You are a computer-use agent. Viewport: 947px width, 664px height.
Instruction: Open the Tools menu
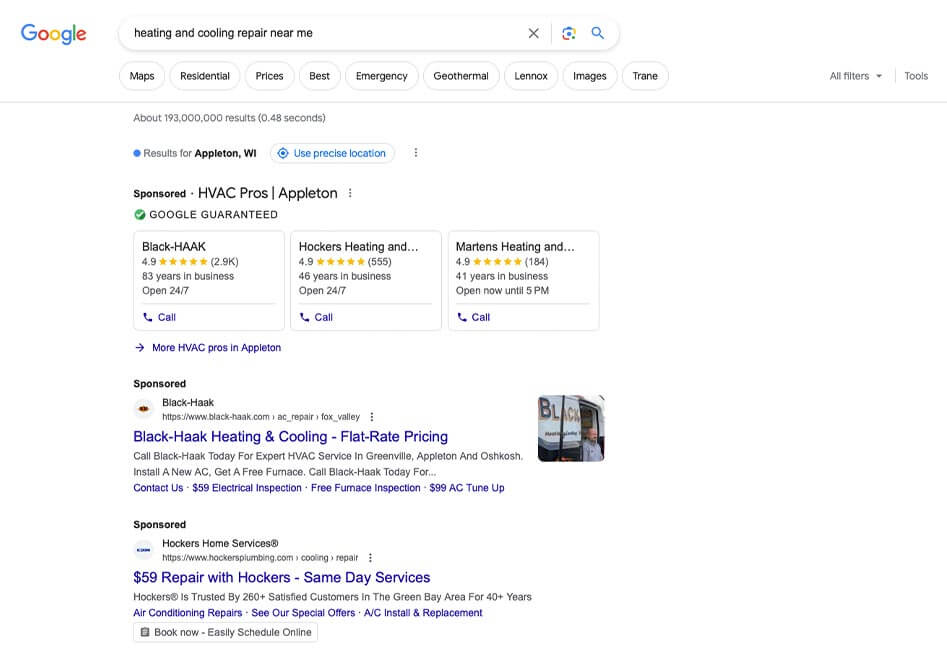pyautogui.click(x=916, y=76)
